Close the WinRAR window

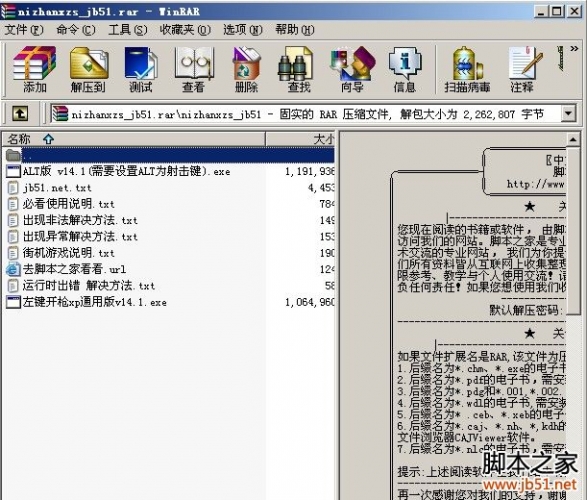pyautogui.click(x=574, y=12)
